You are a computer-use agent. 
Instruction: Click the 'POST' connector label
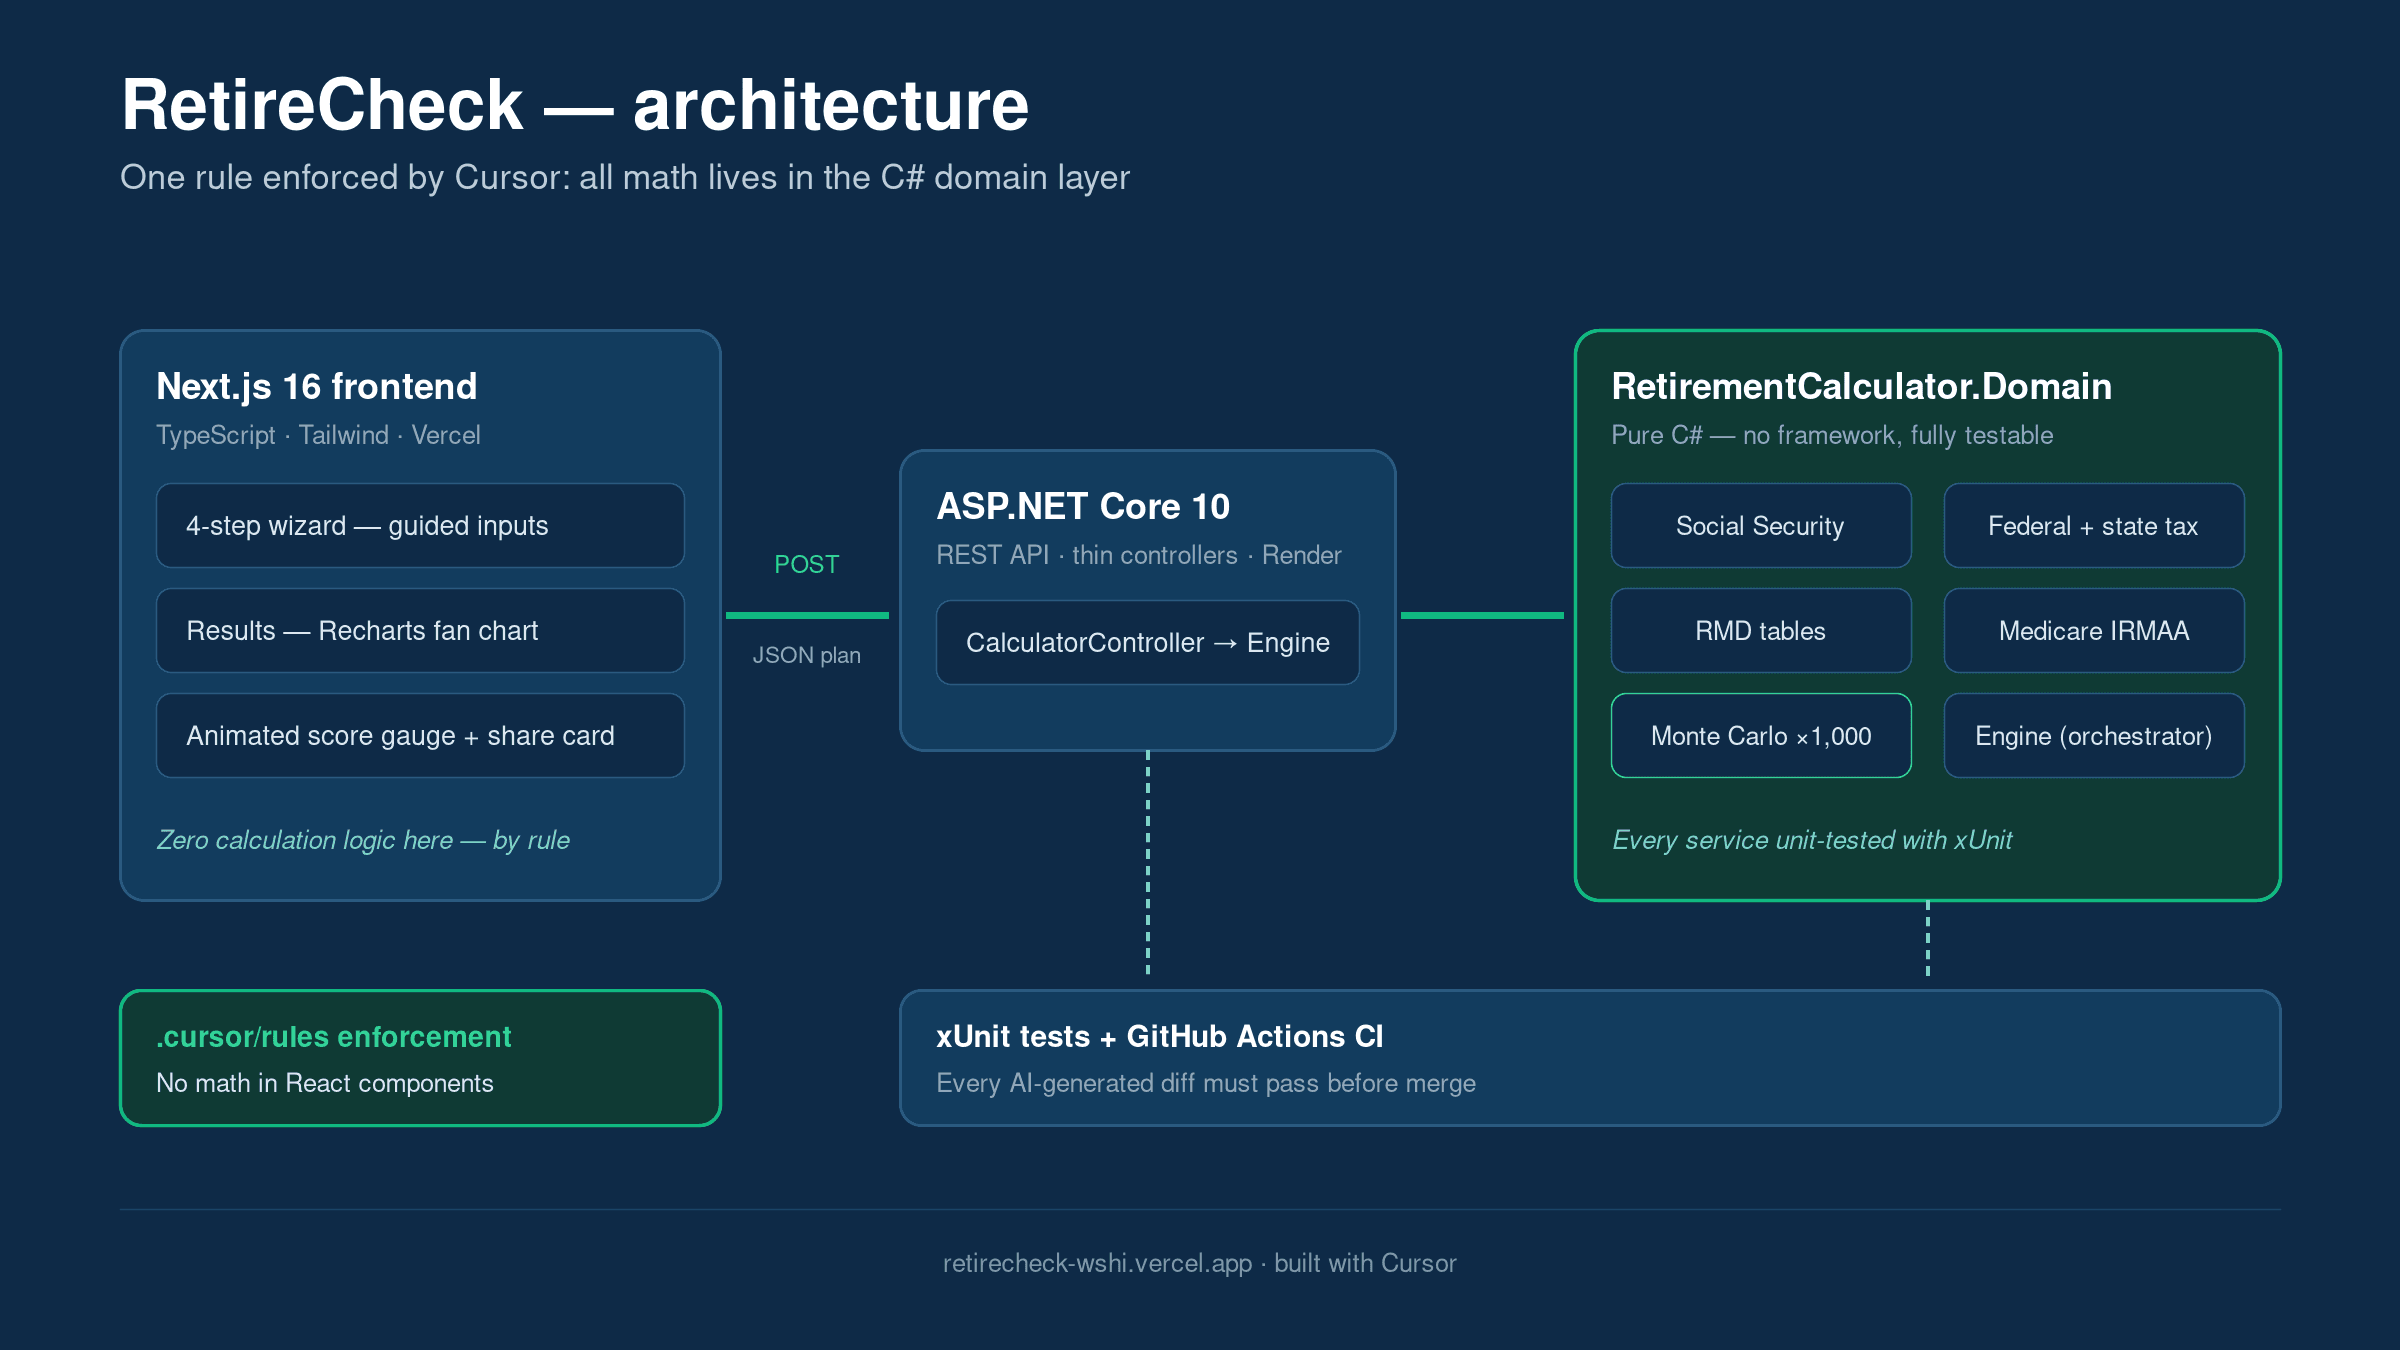tap(807, 564)
